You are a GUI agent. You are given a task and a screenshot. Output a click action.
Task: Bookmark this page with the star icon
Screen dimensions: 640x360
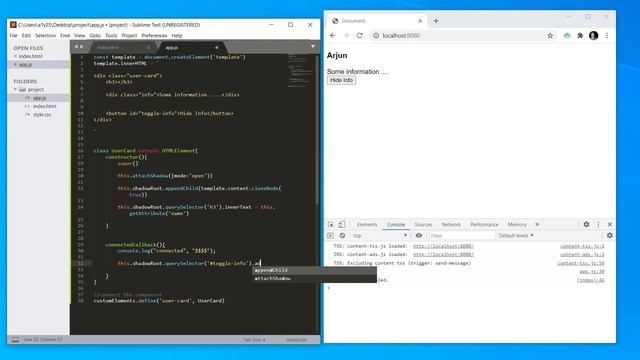(x=550, y=36)
